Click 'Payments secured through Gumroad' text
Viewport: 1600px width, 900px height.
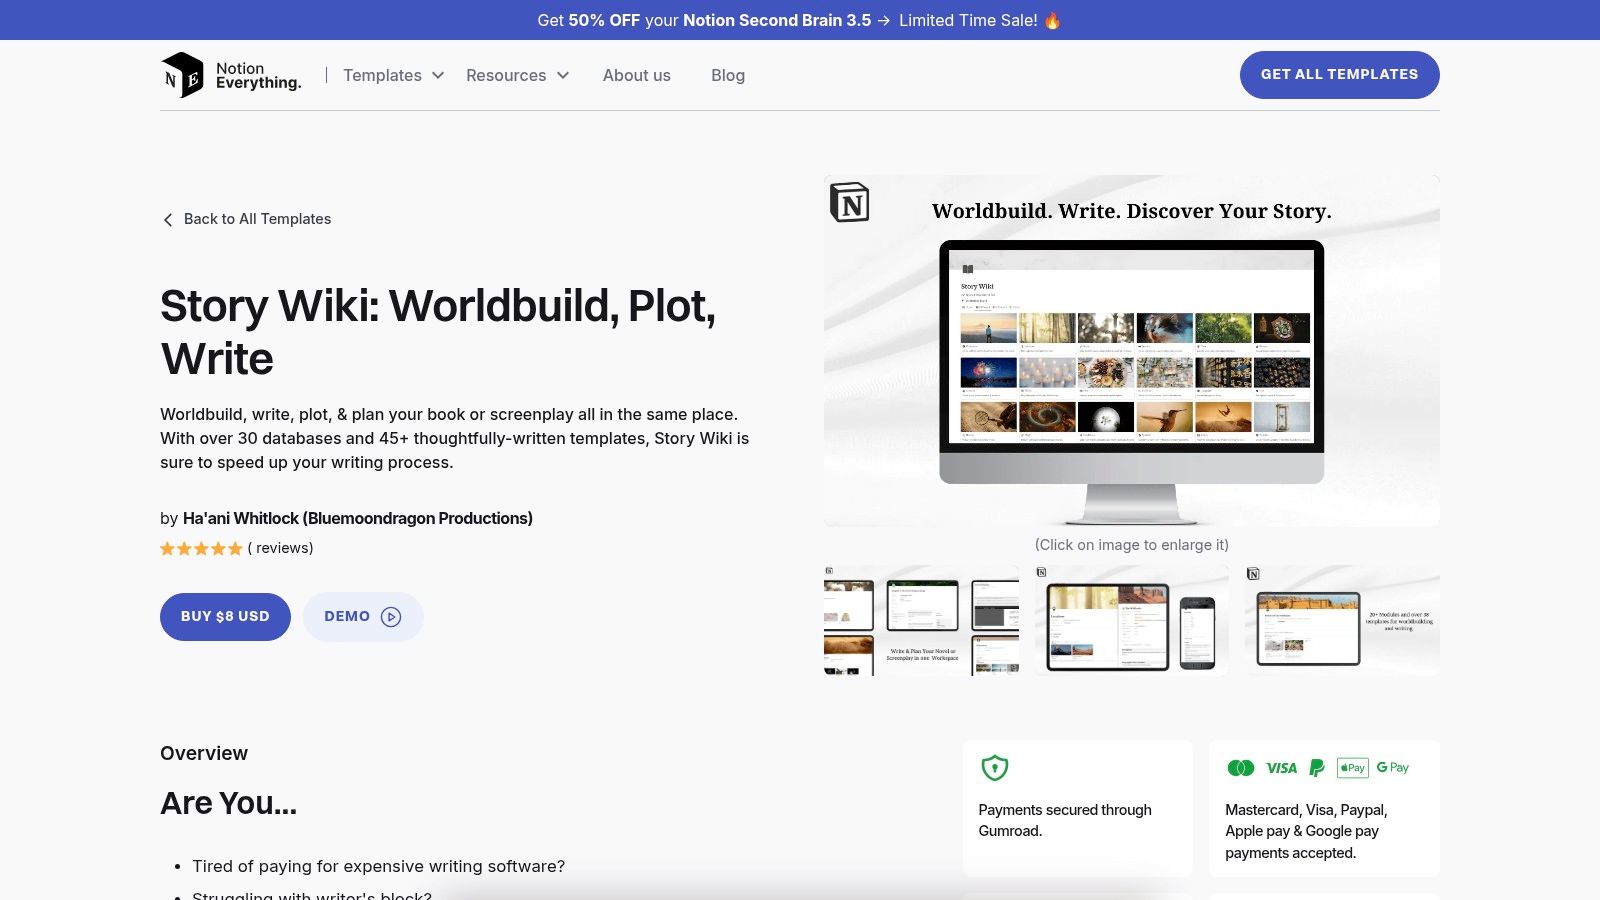pyautogui.click(x=1065, y=820)
